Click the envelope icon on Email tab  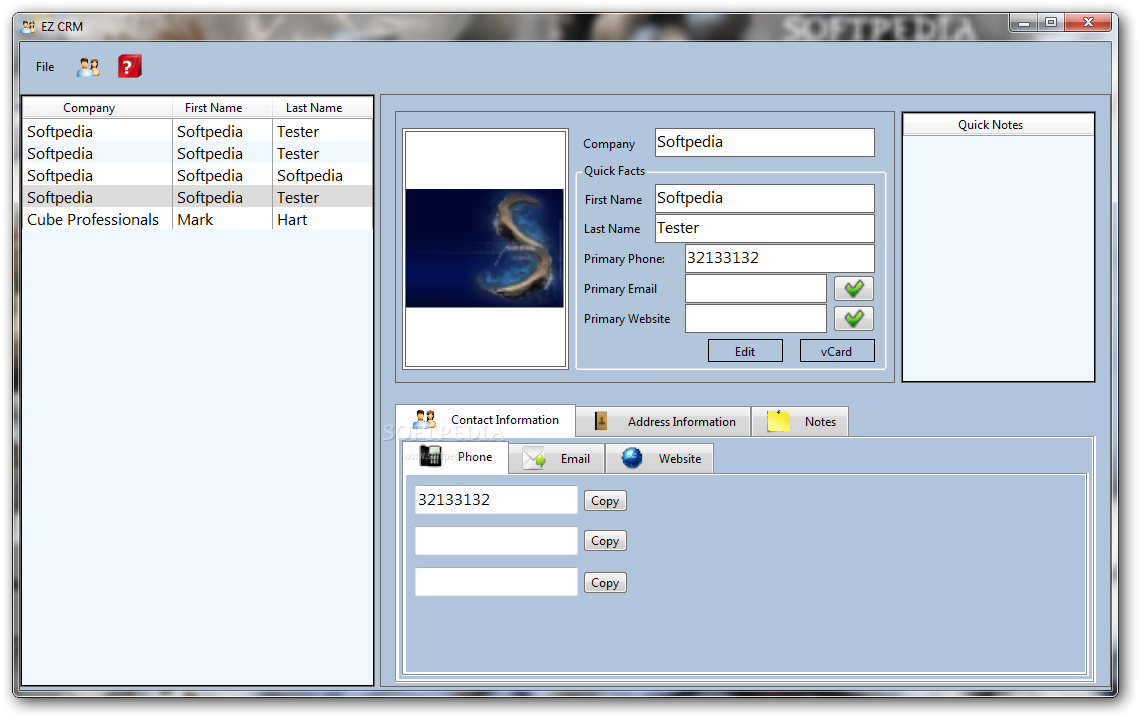tap(535, 458)
